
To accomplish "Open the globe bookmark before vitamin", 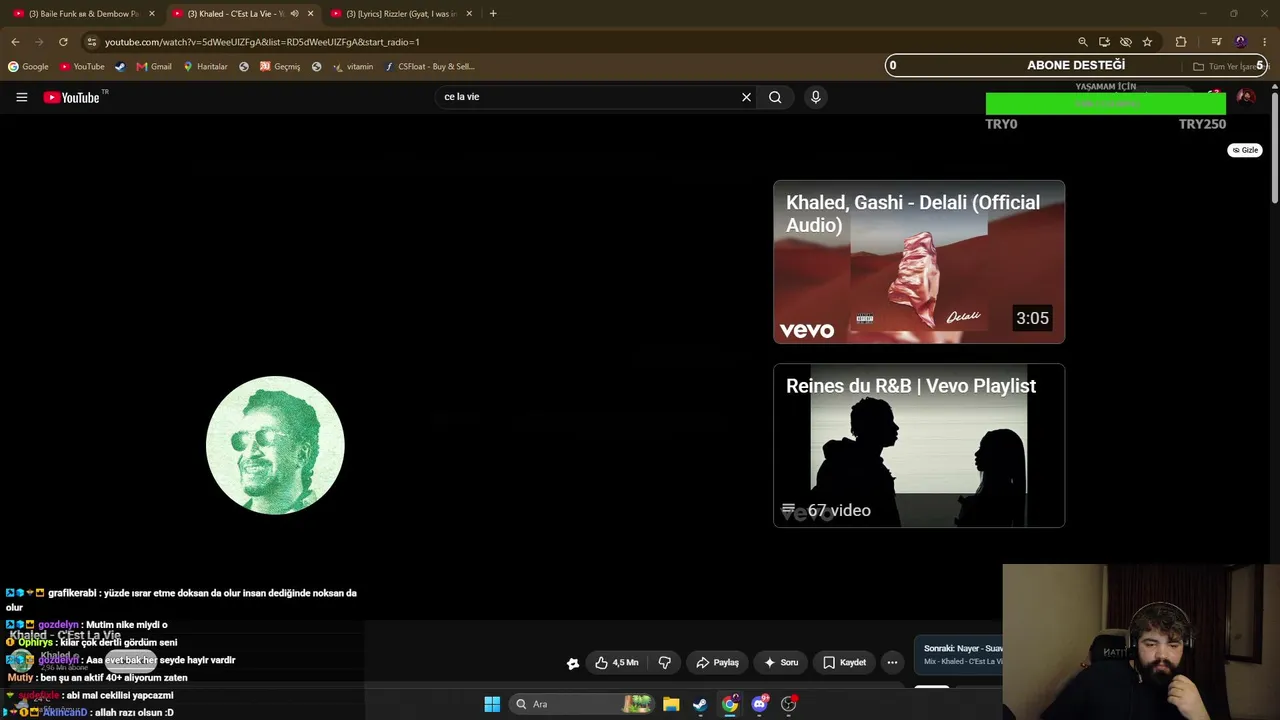I will pyautogui.click(x=317, y=67).
